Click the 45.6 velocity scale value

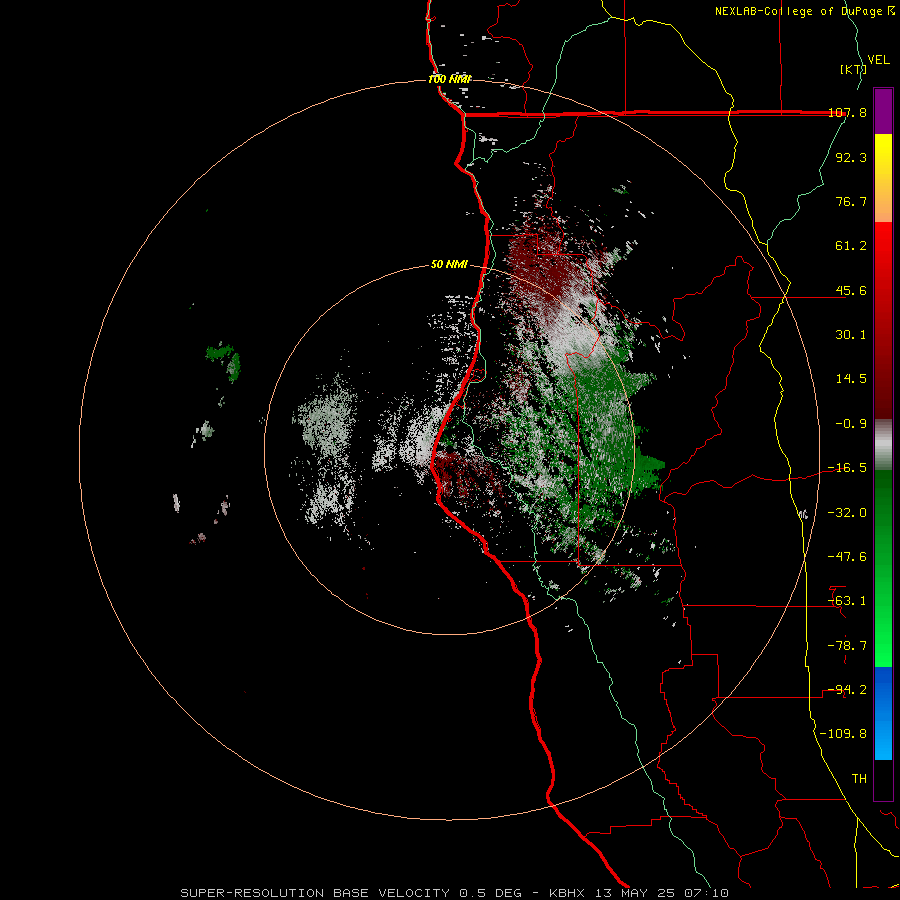pyautogui.click(x=851, y=290)
